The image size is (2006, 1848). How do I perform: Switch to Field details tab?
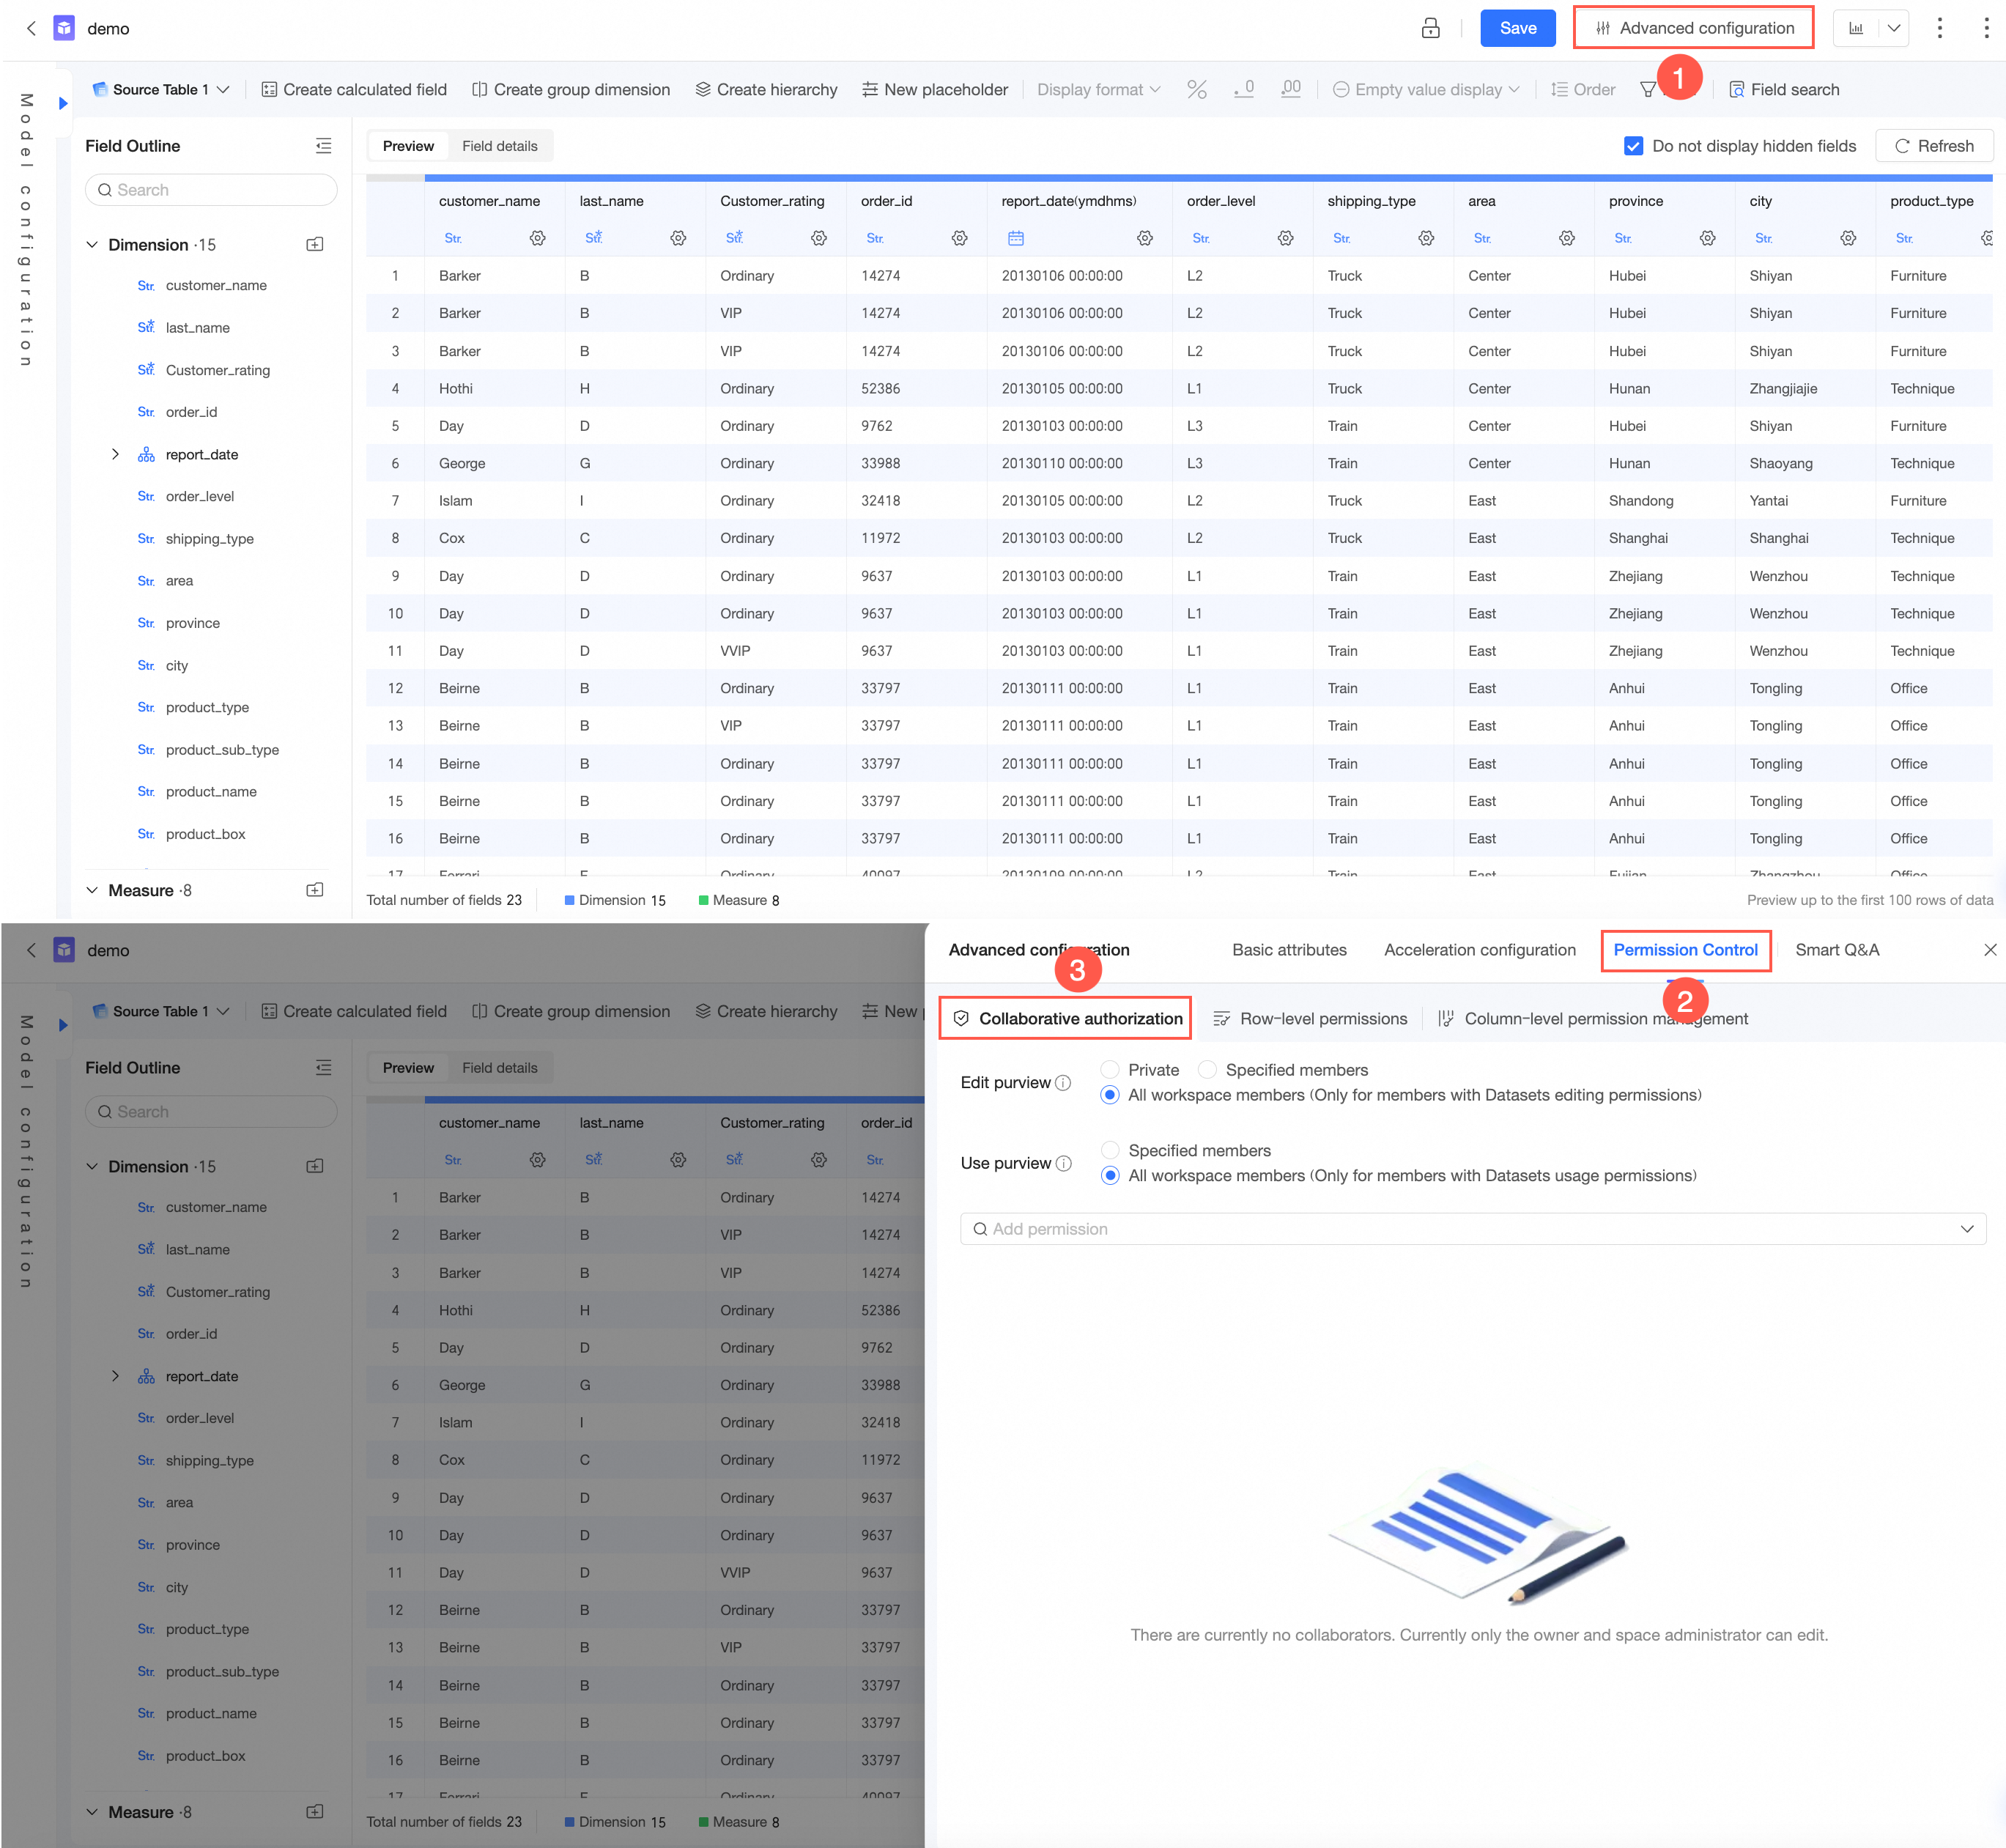click(499, 146)
